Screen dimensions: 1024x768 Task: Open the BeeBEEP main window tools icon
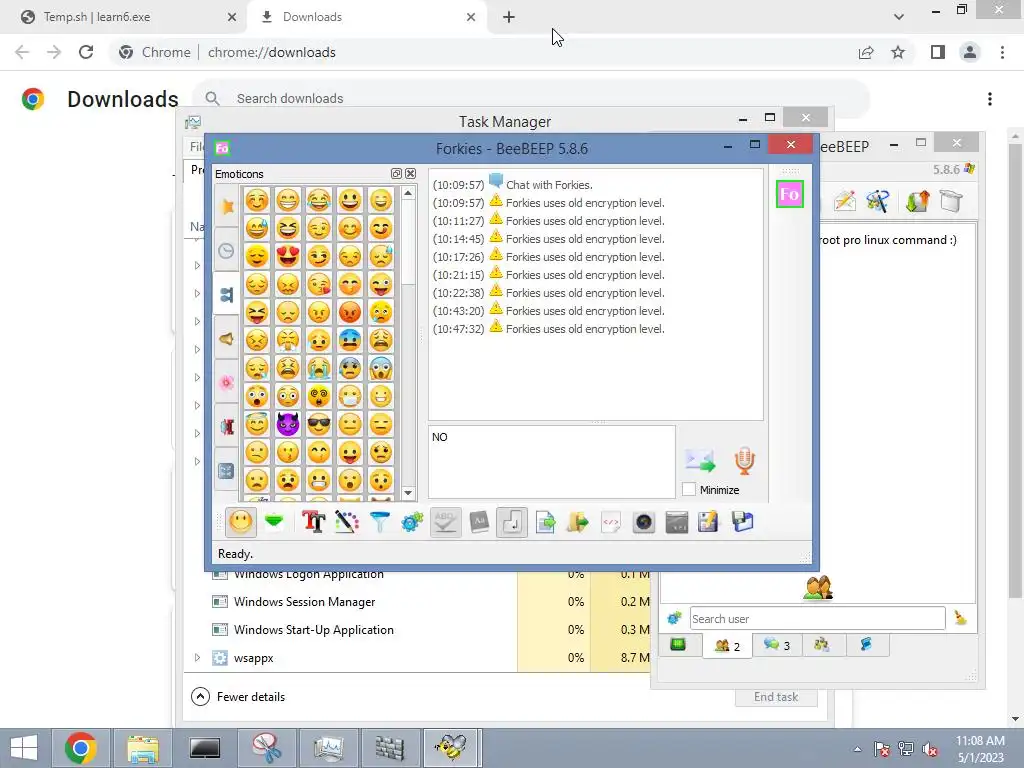coord(878,201)
